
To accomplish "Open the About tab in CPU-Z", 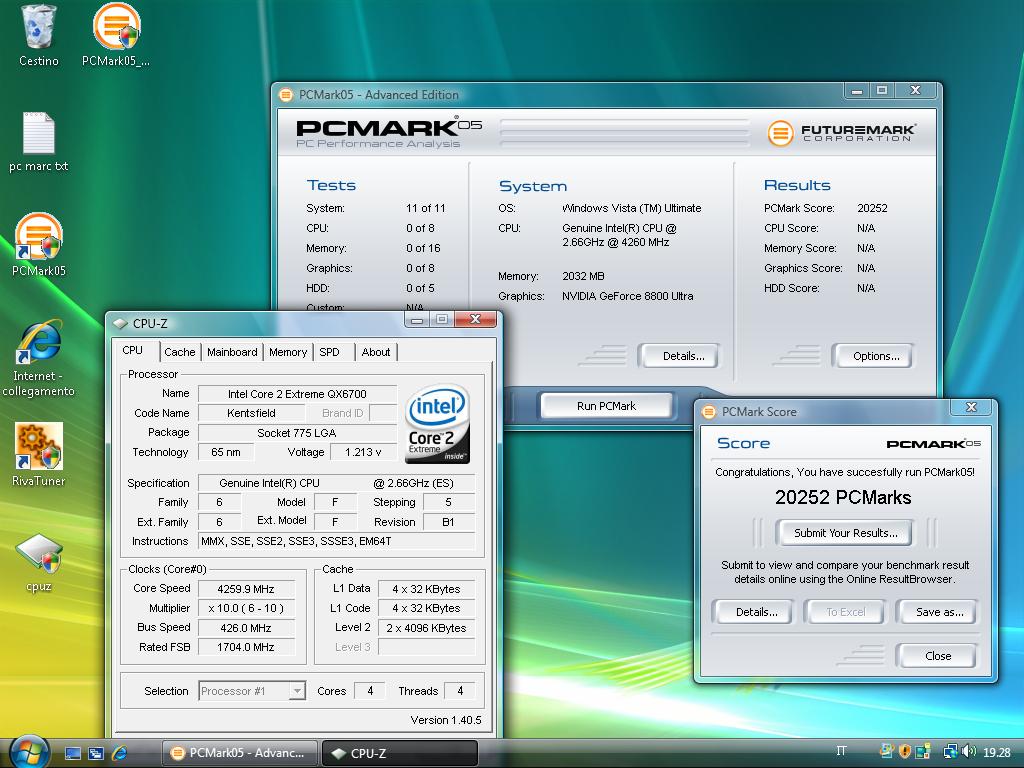I will [x=376, y=352].
